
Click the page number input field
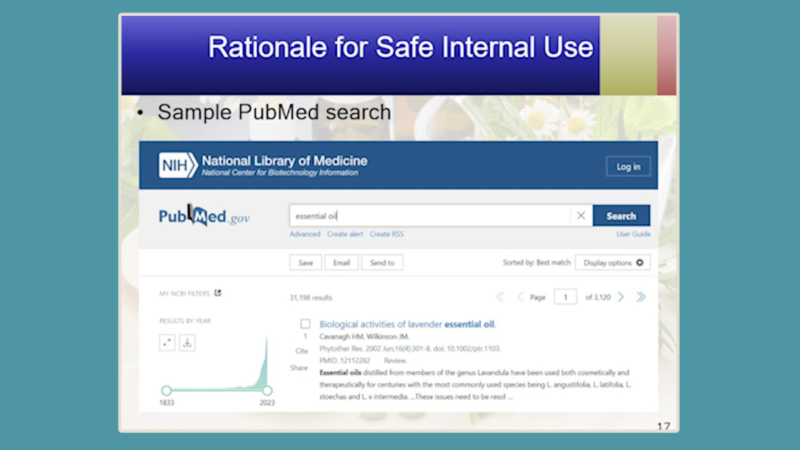(x=566, y=297)
